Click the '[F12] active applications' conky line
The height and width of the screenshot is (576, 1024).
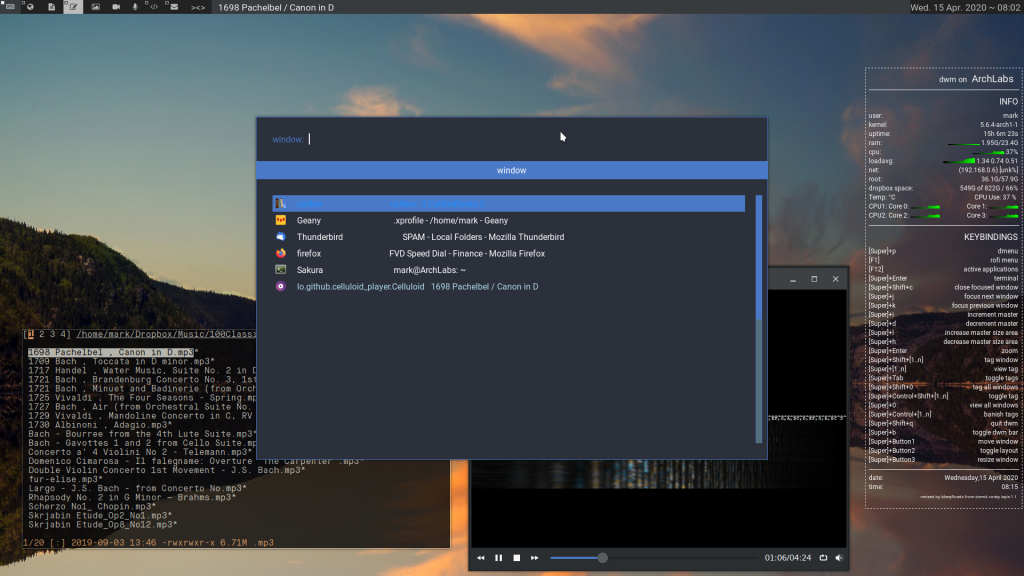(943, 269)
